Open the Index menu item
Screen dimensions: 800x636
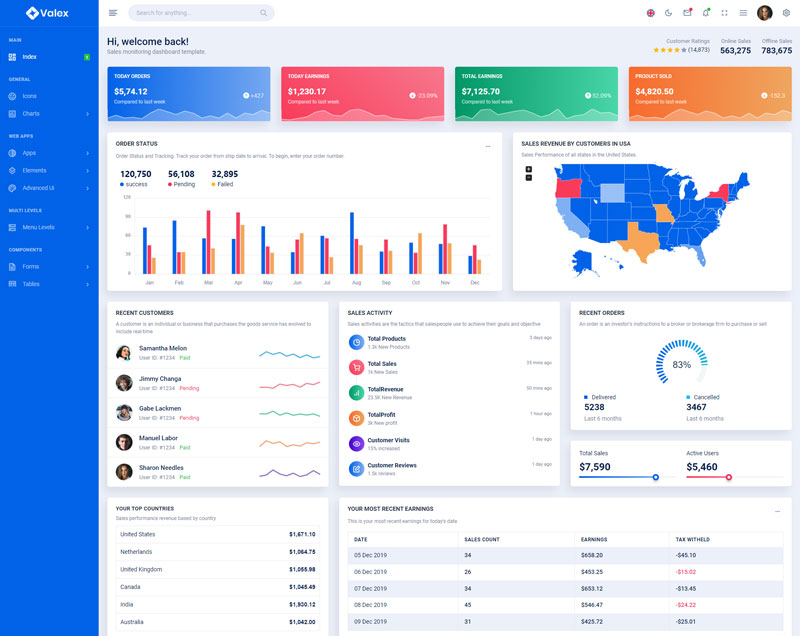(30, 57)
